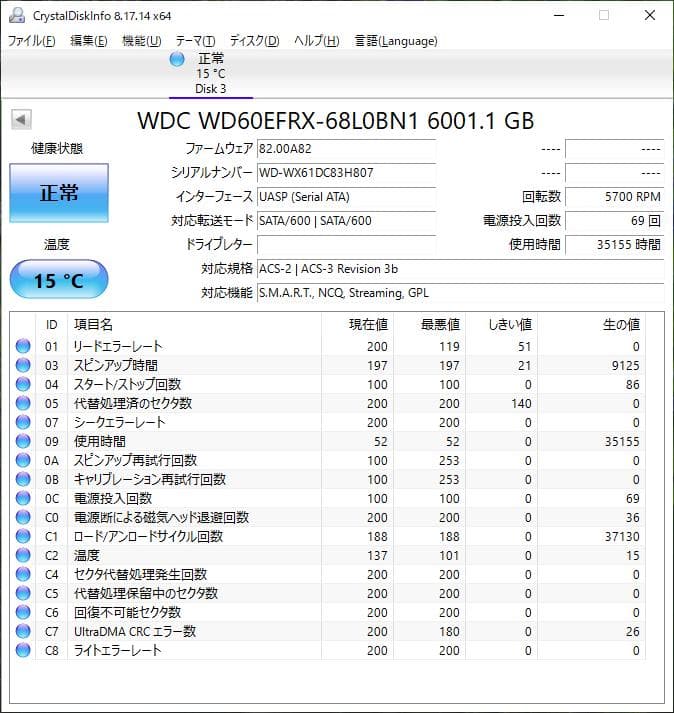The height and width of the screenshot is (713, 674).
Task: Click the 正常 health status button
Action: [x=59, y=193]
